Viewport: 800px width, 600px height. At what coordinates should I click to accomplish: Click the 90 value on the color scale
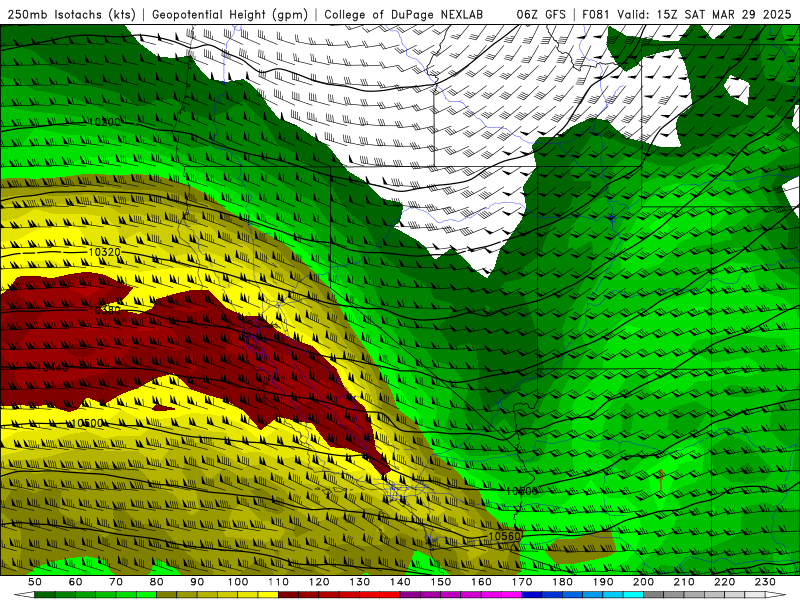tap(197, 582)
